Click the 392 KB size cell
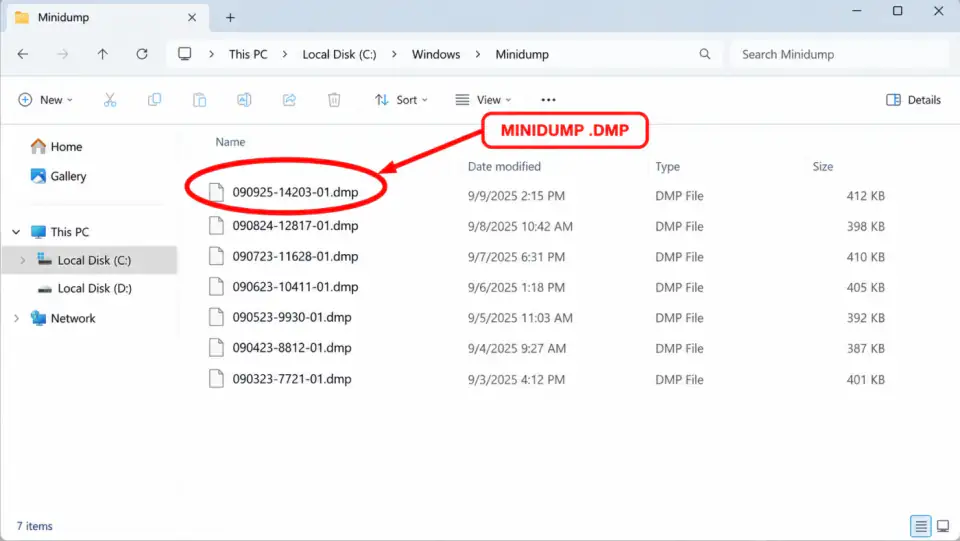 [865, 318]
